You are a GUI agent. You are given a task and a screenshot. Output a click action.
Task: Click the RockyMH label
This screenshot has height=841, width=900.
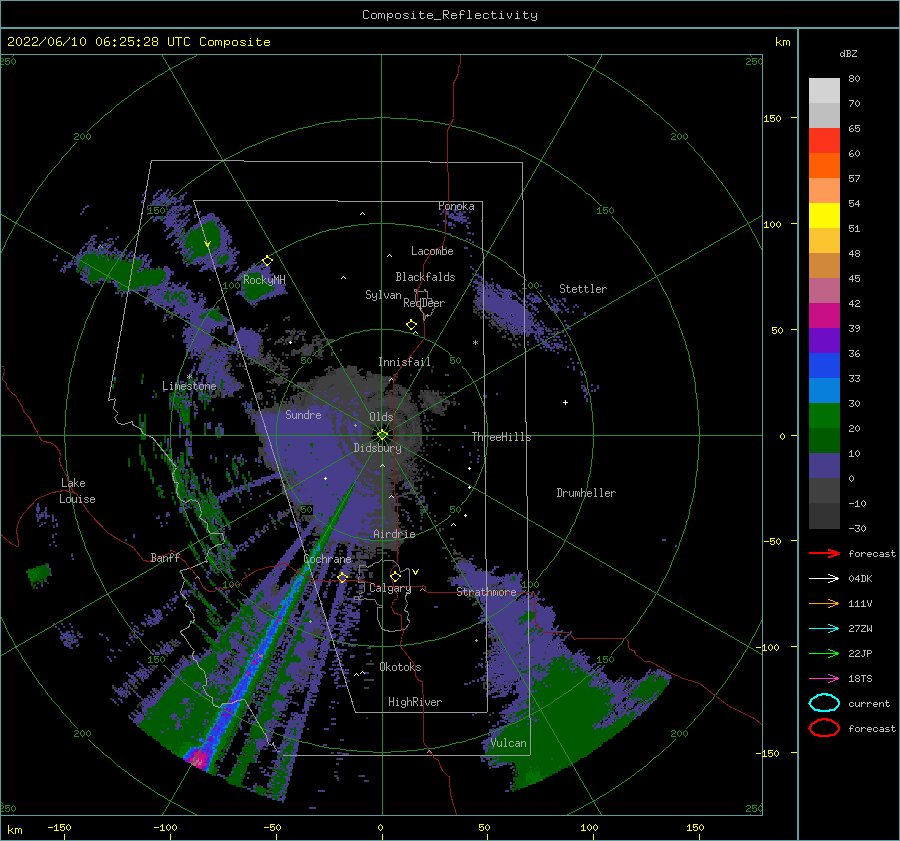264,280
